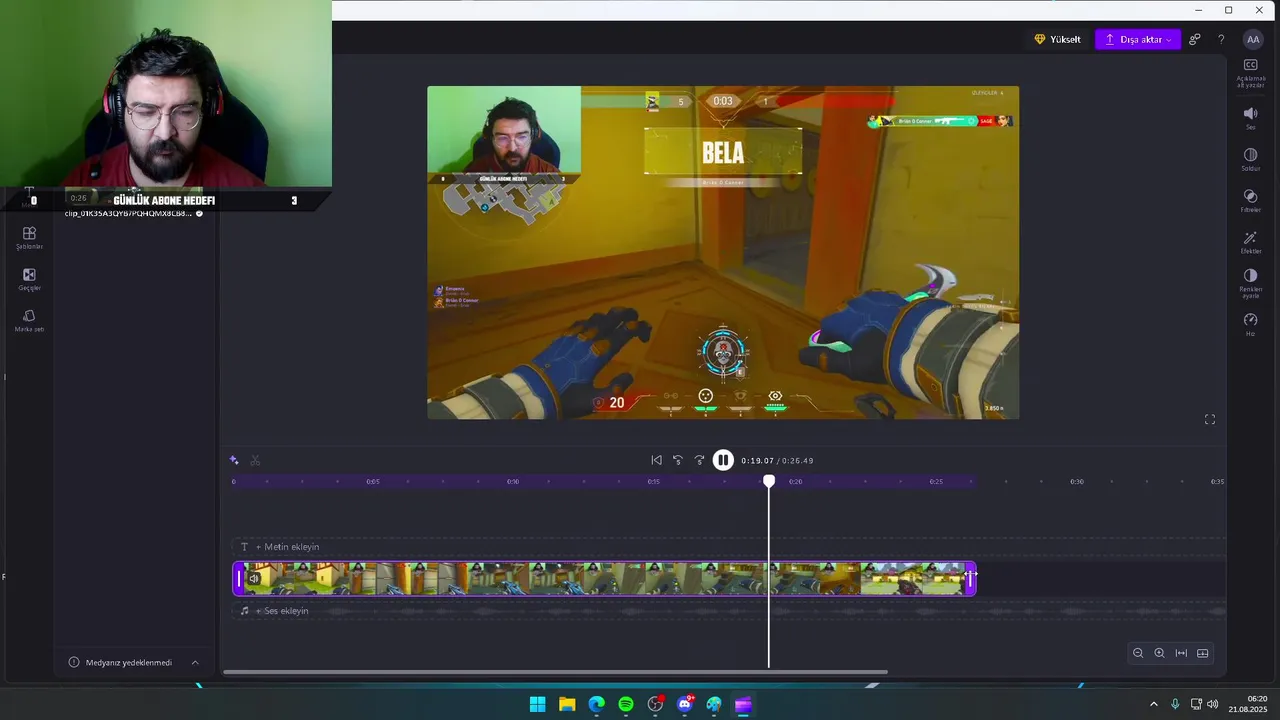Rewind five seconds
This screenshot has height=720, width=1280.
pyautogui.click(x=678, y=460)
